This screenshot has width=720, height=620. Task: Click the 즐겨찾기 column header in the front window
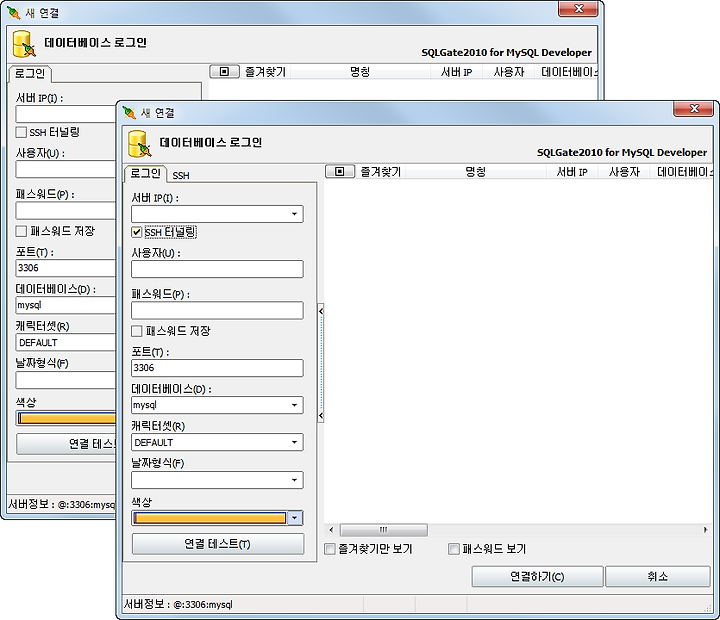[x=381, y=172]
